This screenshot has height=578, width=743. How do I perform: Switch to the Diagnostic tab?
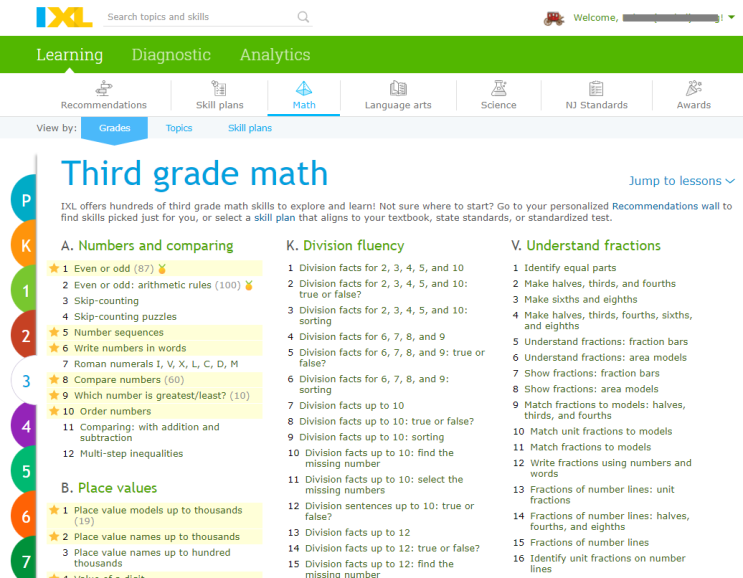[x=171, y=54]
